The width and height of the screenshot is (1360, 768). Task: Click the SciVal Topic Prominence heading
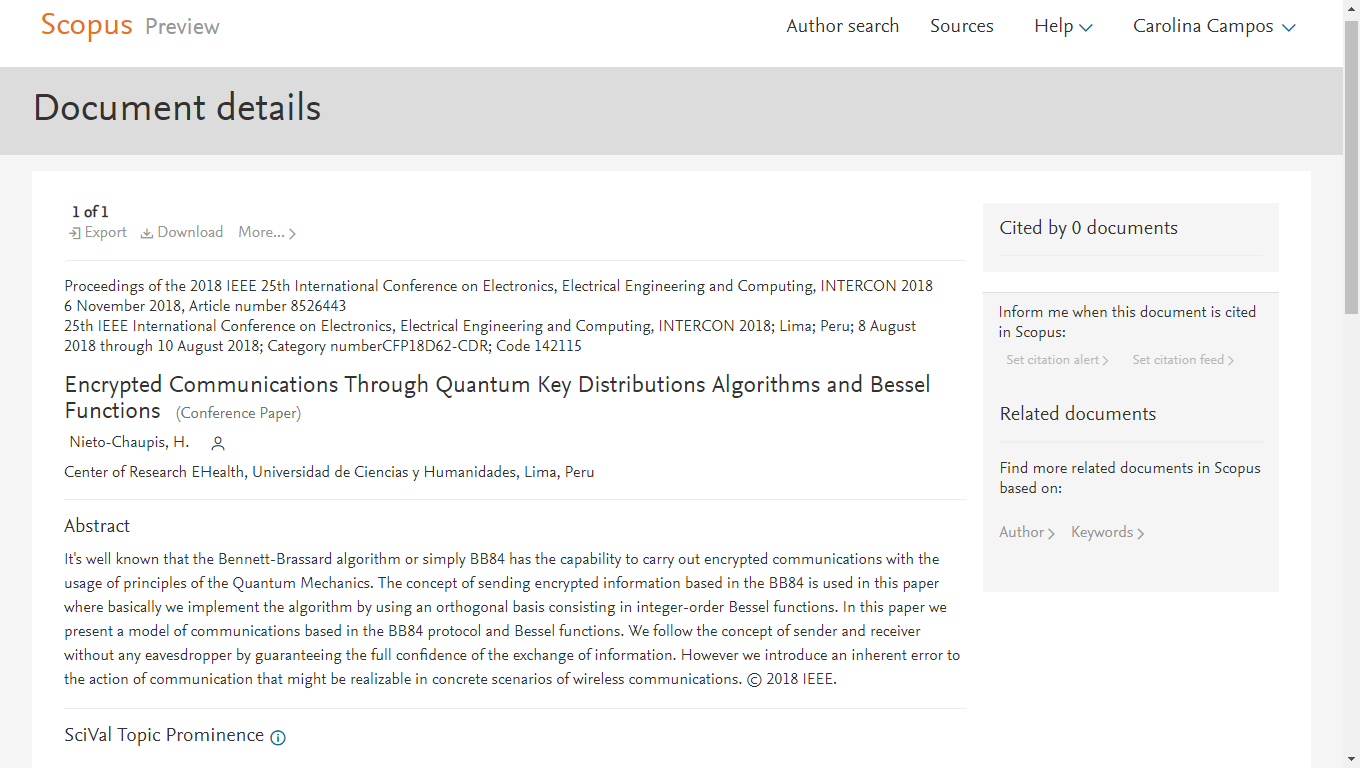point(164,735)
